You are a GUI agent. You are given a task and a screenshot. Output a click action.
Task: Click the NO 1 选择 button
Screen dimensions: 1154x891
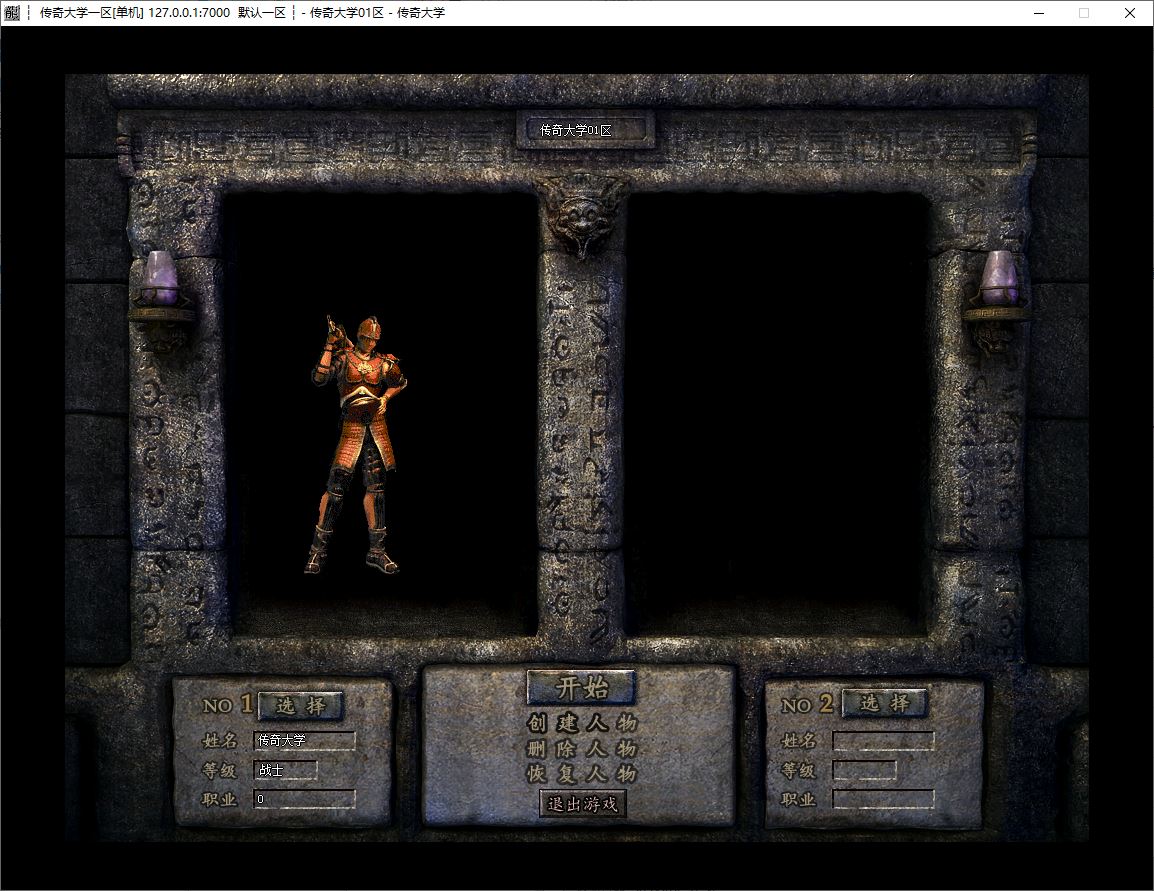tap(300, 706)
